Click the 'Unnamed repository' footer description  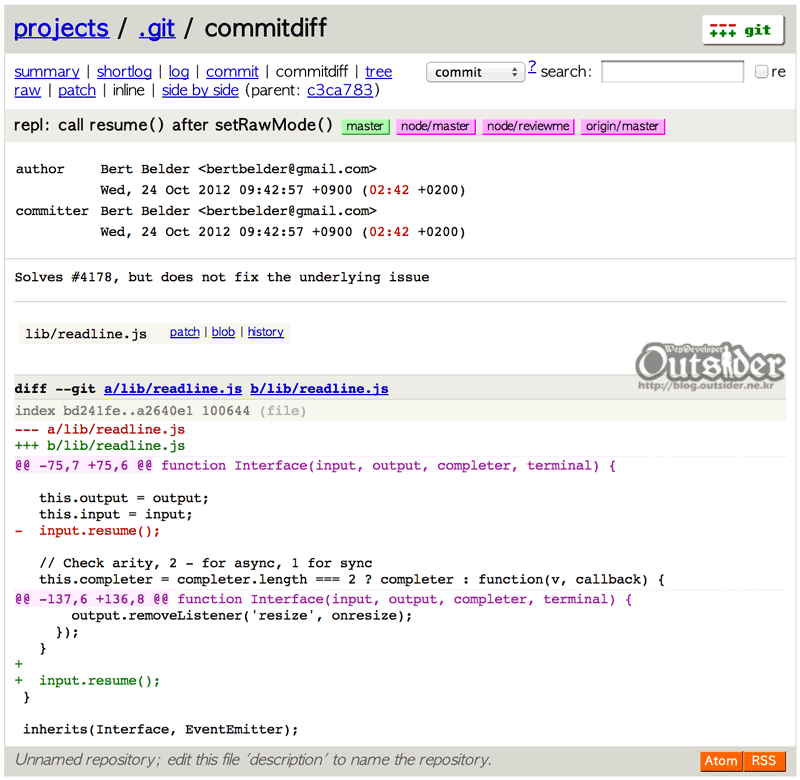tap(253, 760)
